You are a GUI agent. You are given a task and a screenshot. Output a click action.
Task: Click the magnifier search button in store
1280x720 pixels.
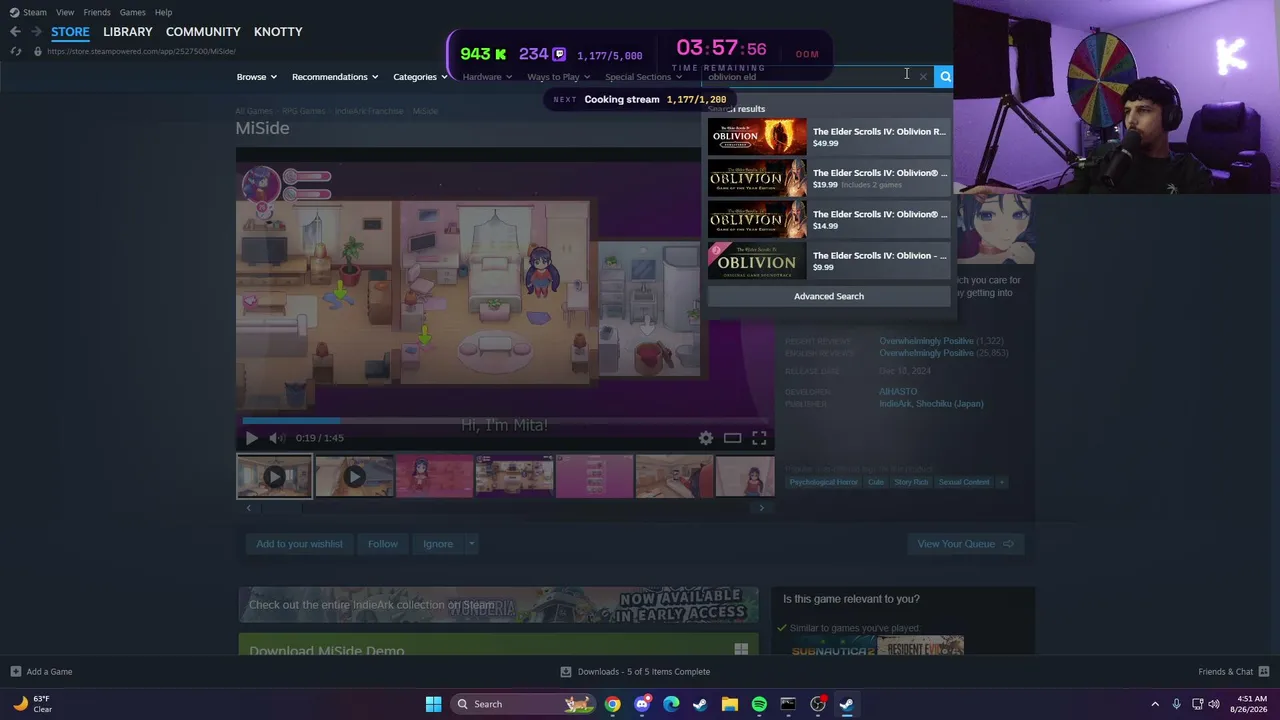945,76
